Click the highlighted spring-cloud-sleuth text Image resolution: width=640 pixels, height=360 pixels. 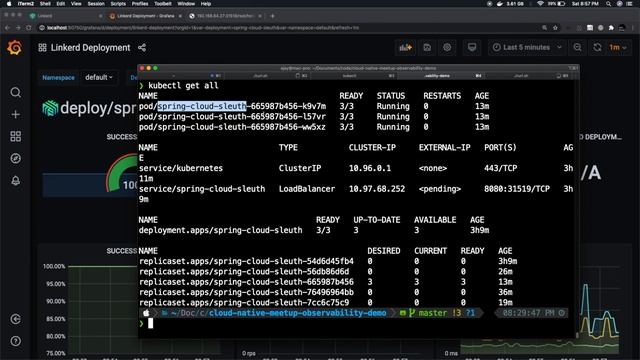[x=202, y=106]
